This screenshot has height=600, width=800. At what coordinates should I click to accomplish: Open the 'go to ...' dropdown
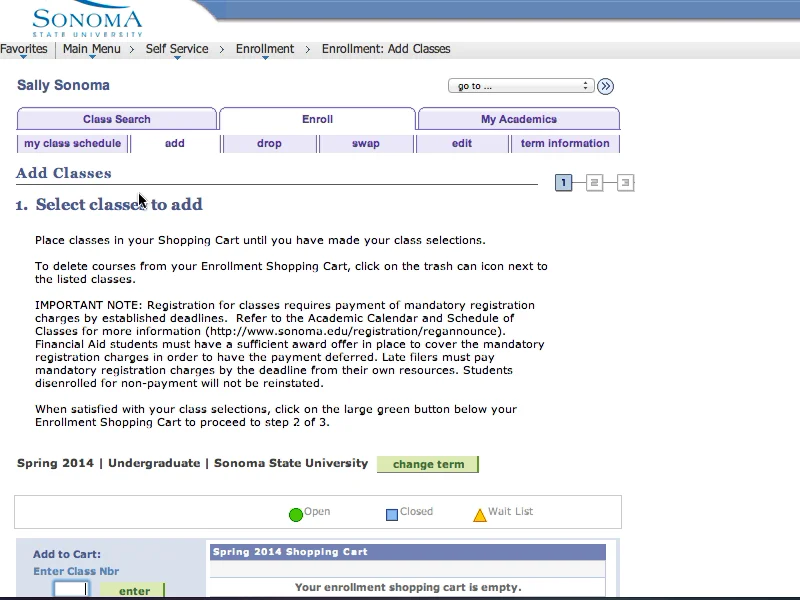click(521, 86)
